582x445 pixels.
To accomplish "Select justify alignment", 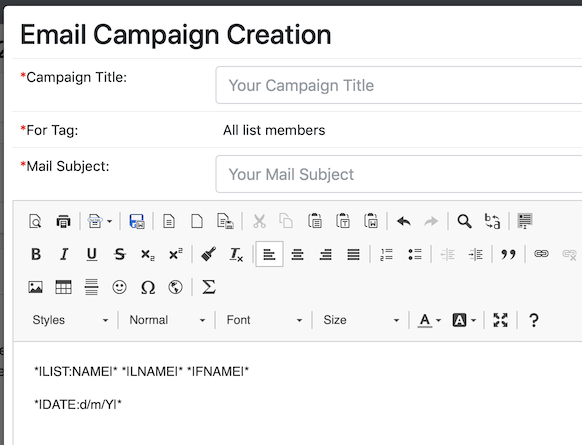I will [353, 255].
